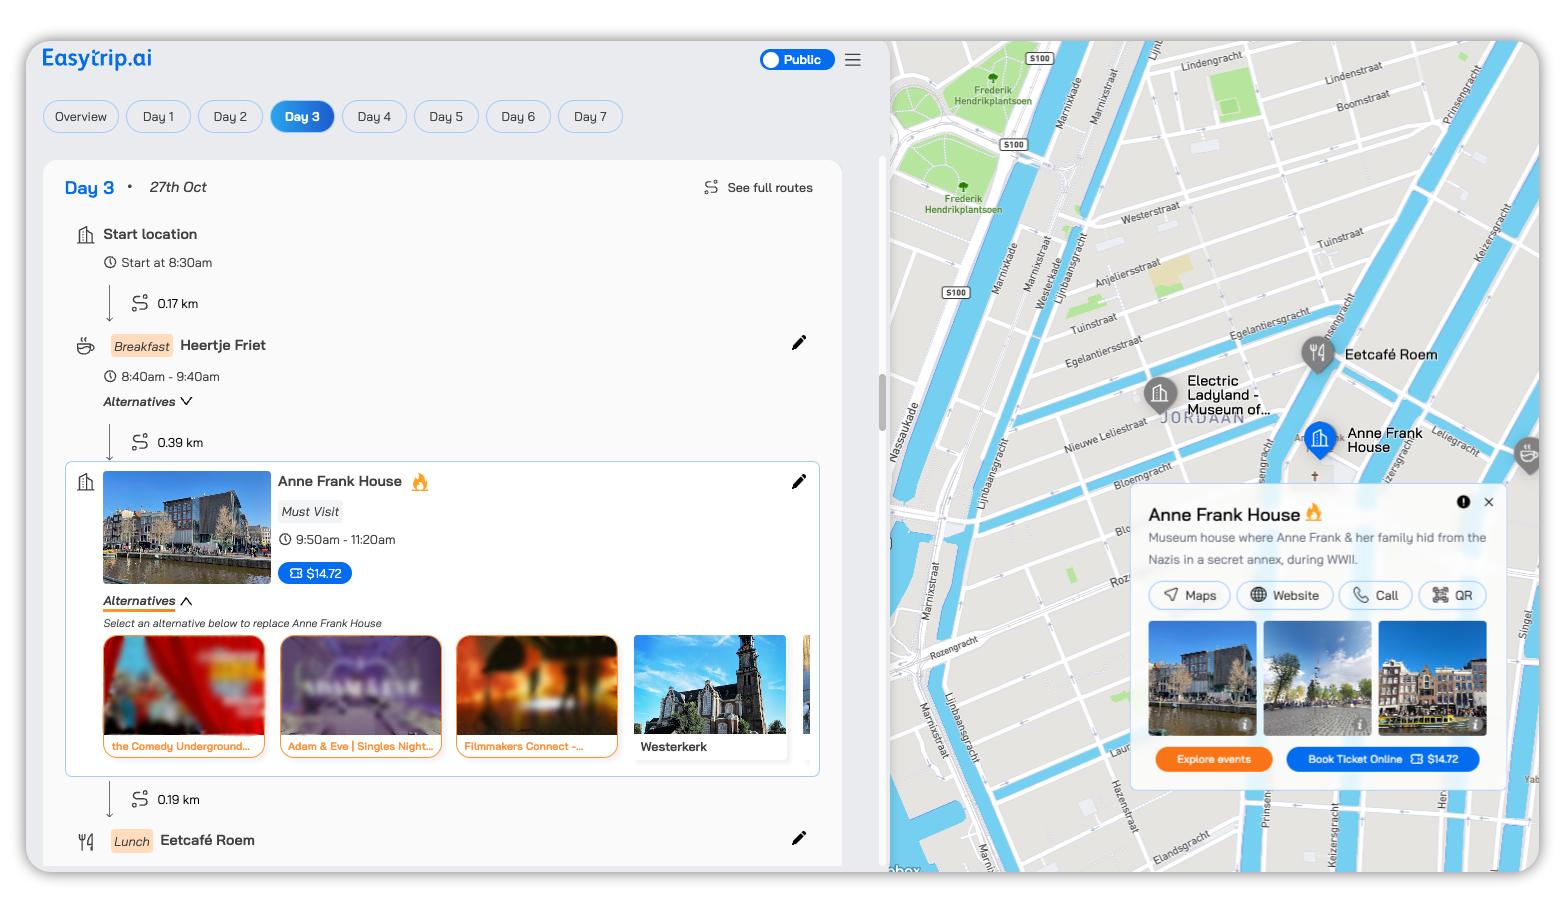Toggle the Public visibility switch
1568x915 pixels.
tap(796, 60)
